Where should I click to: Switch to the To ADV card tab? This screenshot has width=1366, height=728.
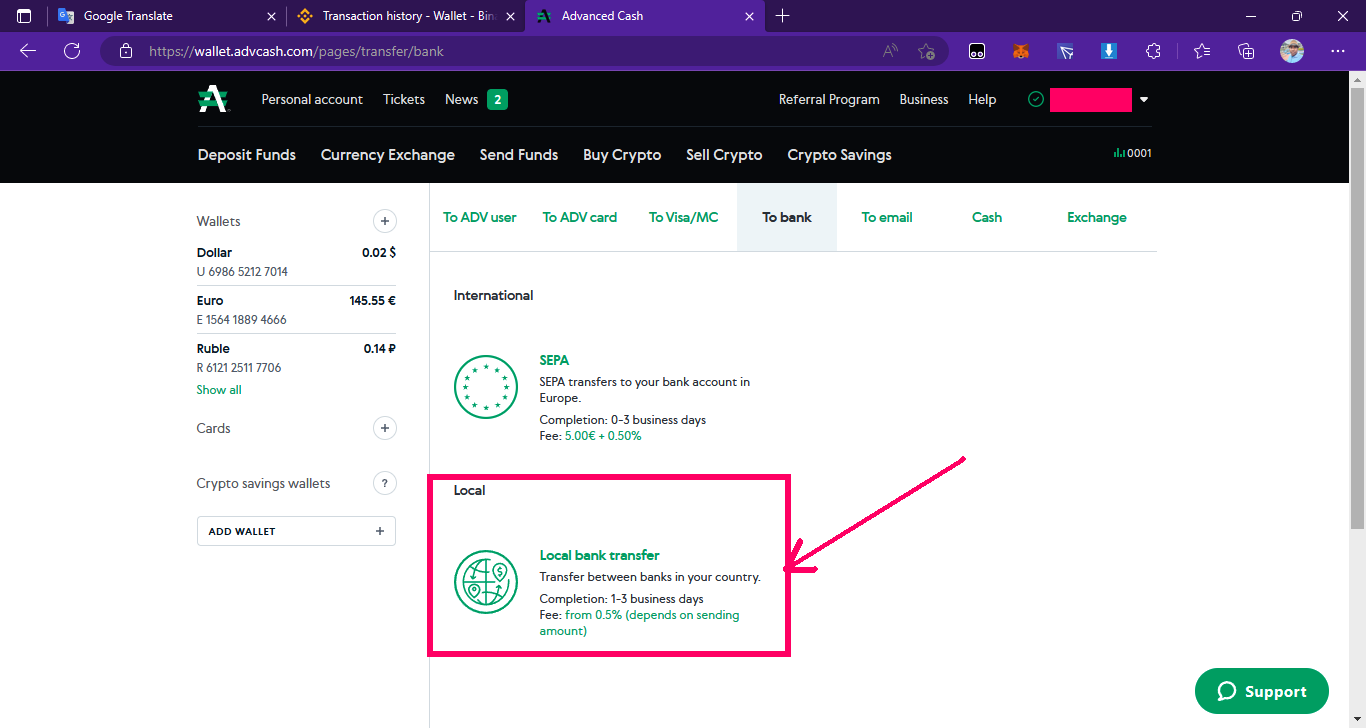[580, 217]
